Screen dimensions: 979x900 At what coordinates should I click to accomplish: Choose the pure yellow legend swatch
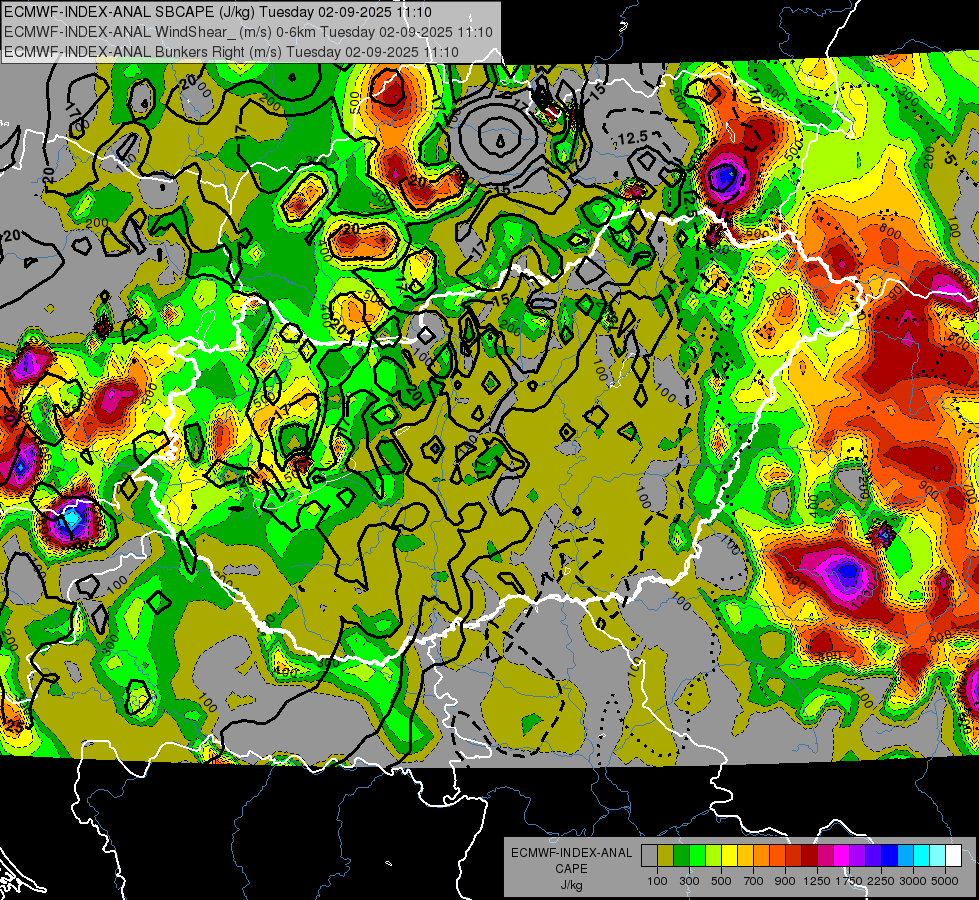coord(729,856)
